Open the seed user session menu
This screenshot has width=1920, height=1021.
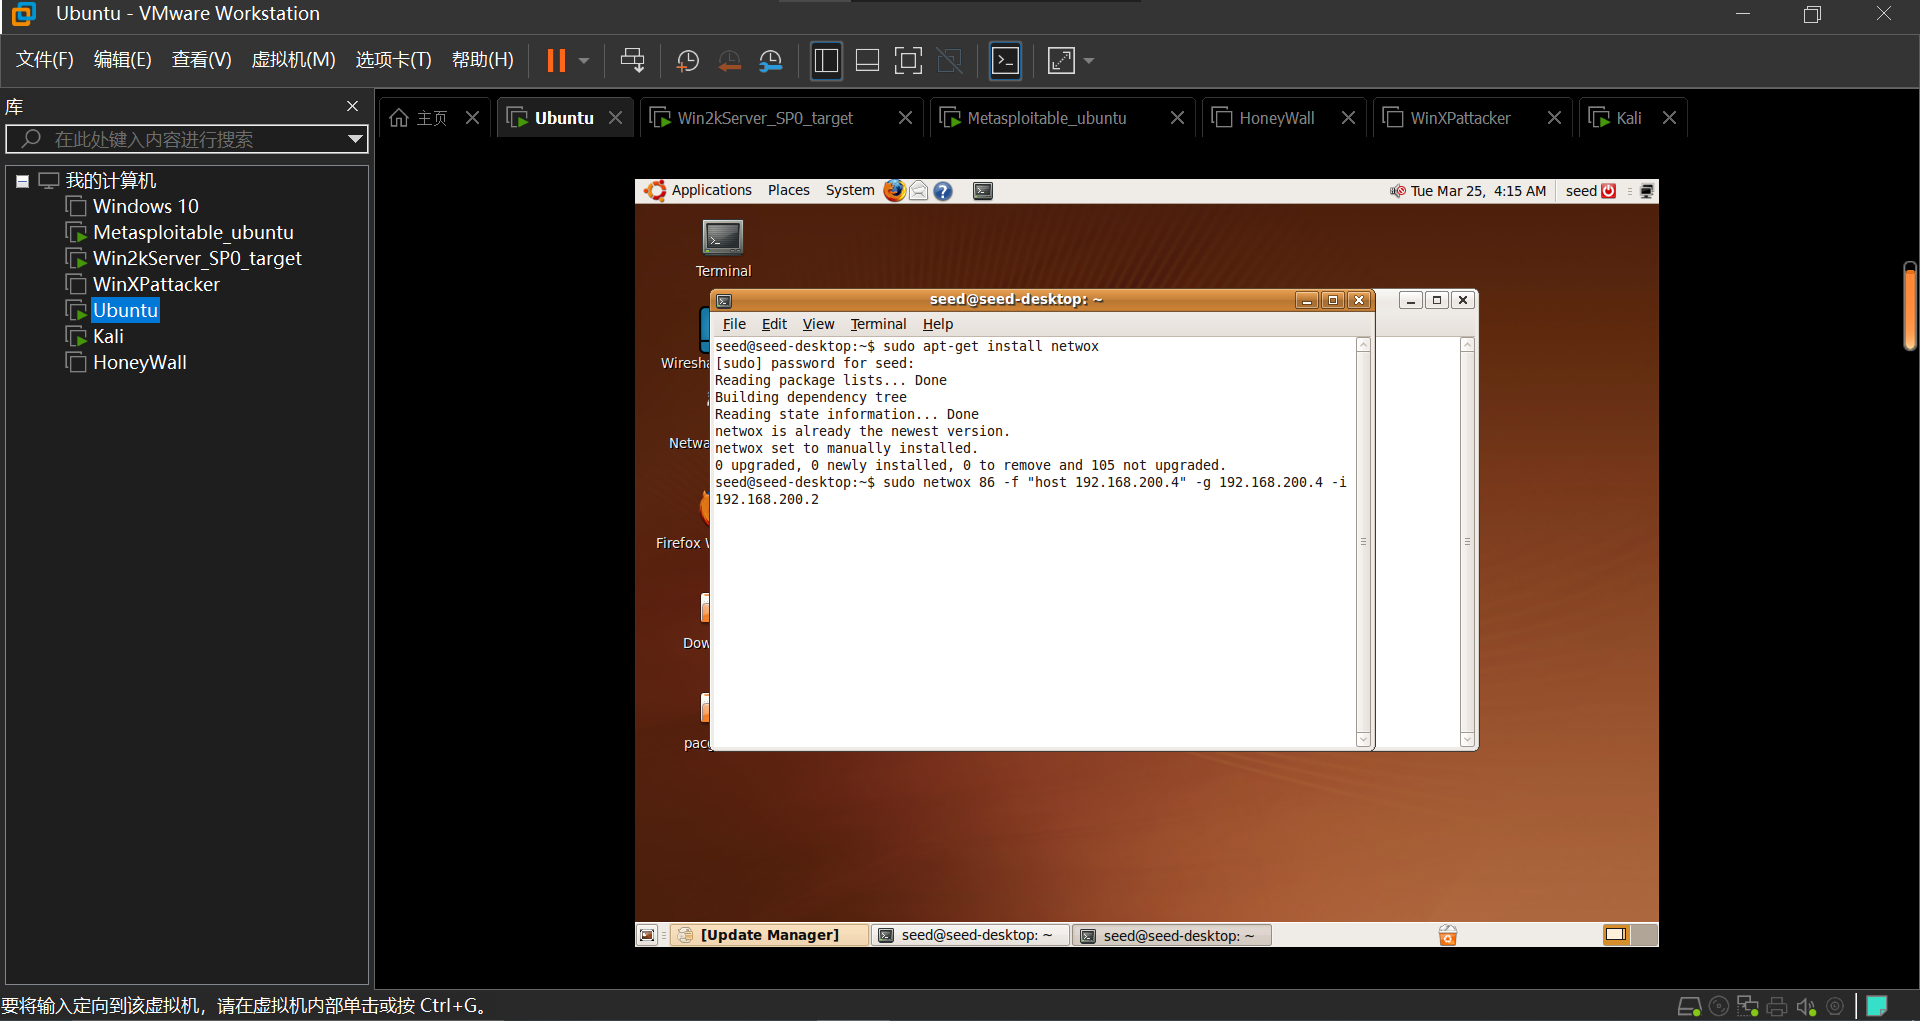[1590, 191]
